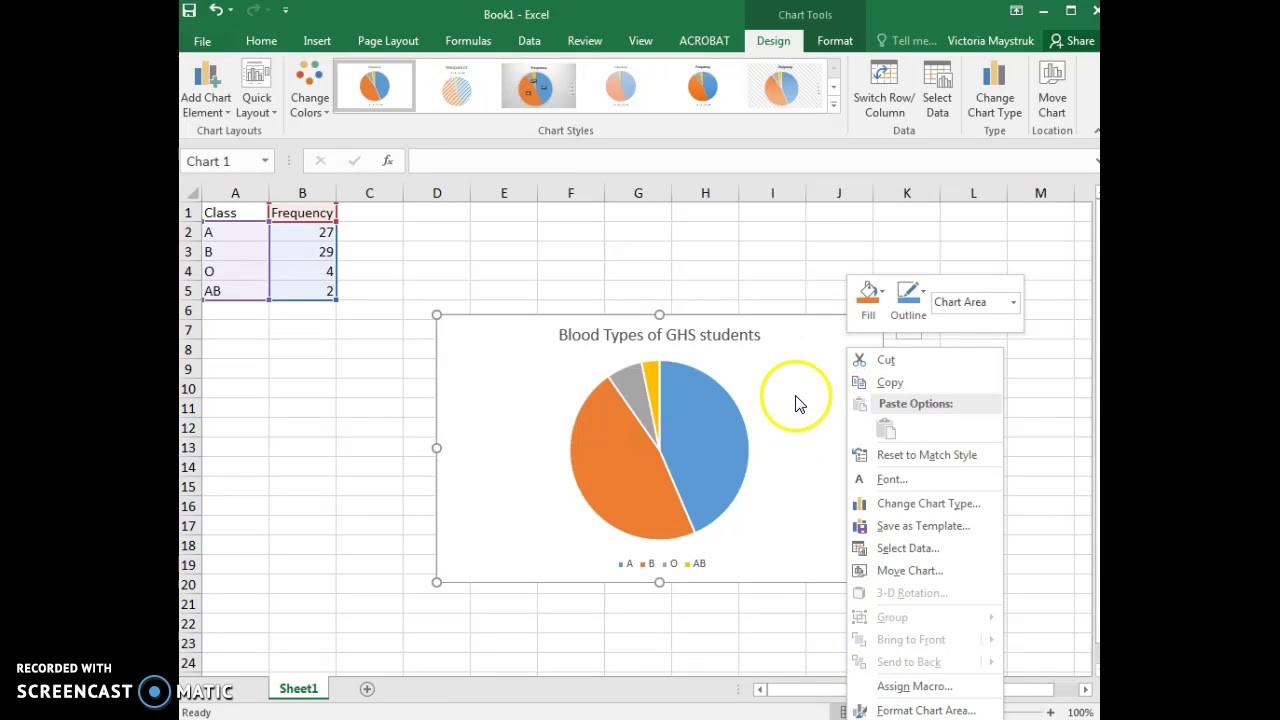Click the Insert Function fx icon
This screenshot has width=1280, height=720.
pyautogui.click(x=388, y=161)
